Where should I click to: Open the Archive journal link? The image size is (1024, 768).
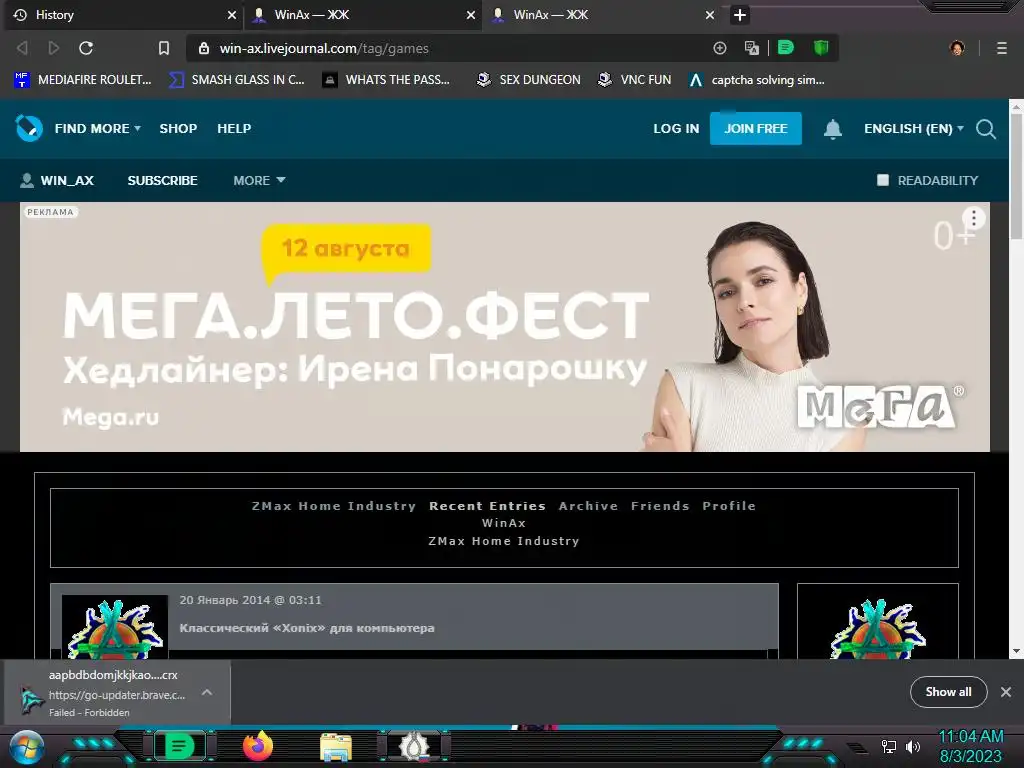click(588, 506)
